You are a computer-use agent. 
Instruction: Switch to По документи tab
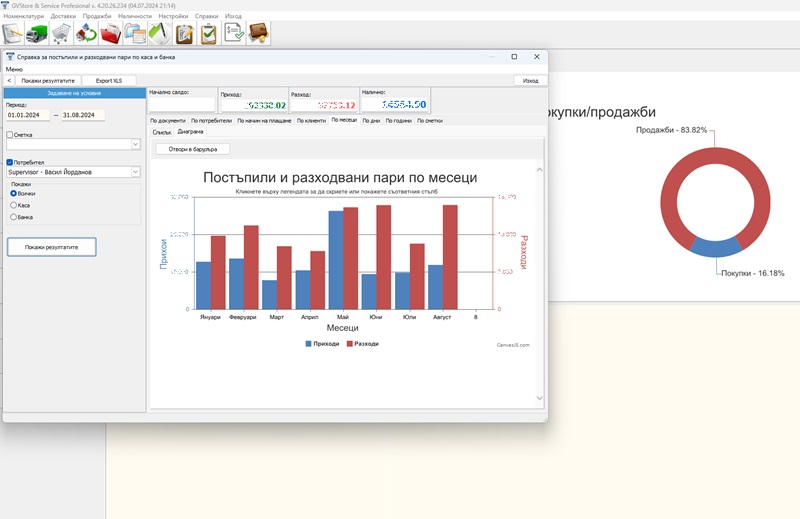coord(168,121)
